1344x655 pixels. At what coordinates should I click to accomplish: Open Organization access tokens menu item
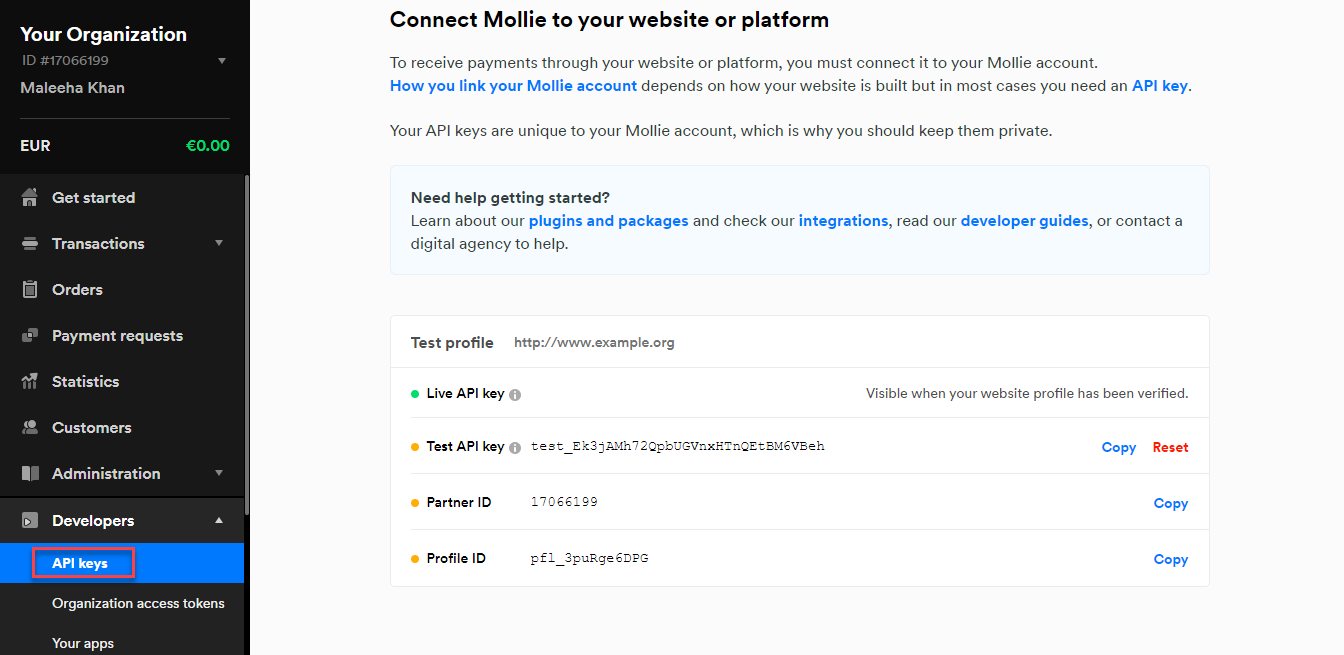click(x=138, y=603)
